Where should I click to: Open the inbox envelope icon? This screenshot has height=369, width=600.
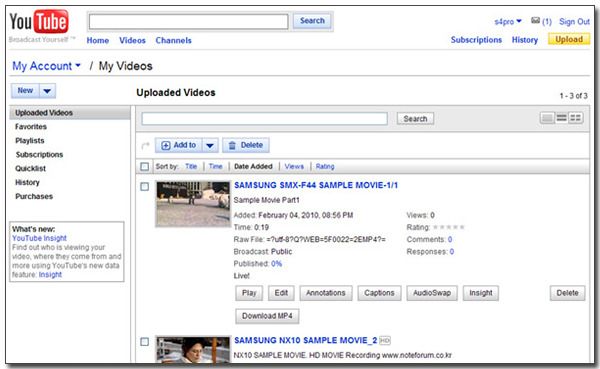(535, 21)
